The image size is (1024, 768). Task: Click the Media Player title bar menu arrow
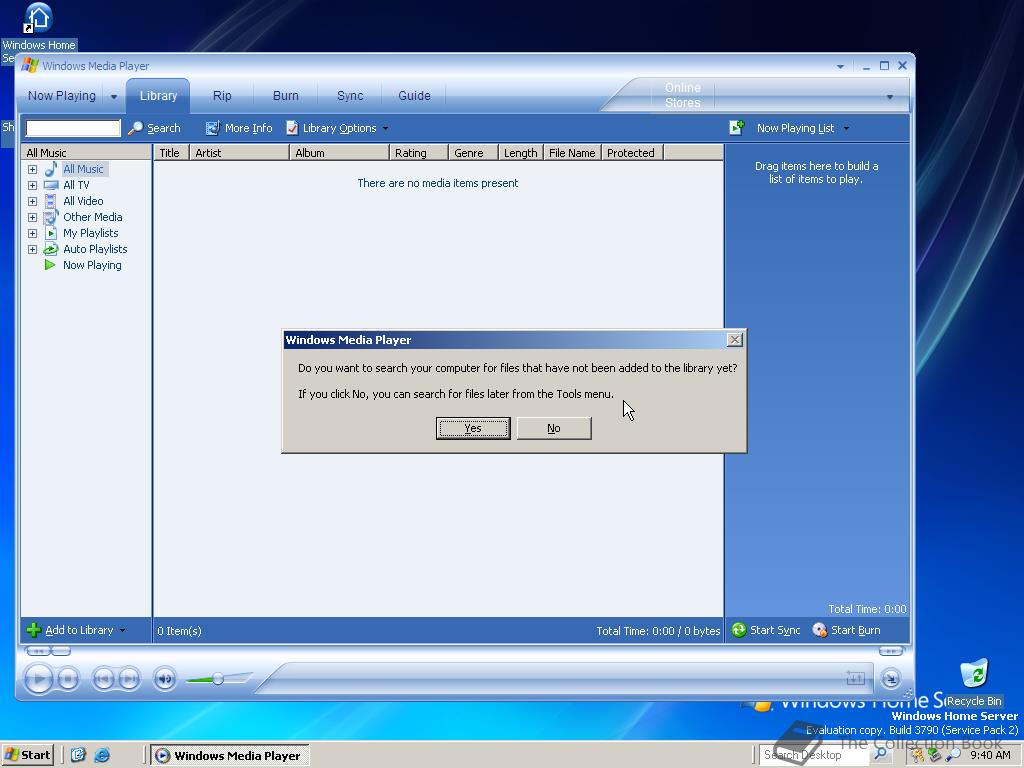point(840,67)
